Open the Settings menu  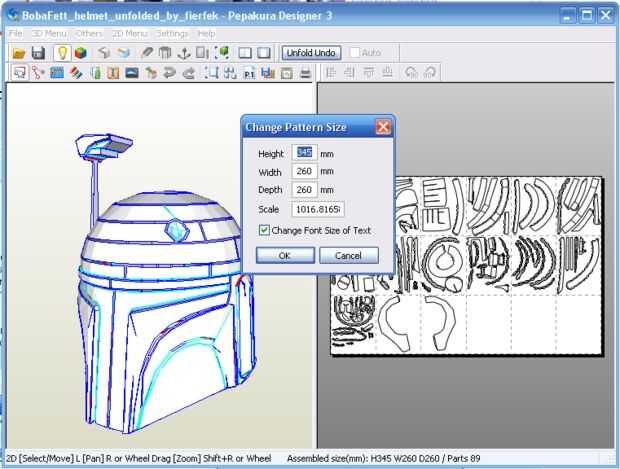[172, 34]
